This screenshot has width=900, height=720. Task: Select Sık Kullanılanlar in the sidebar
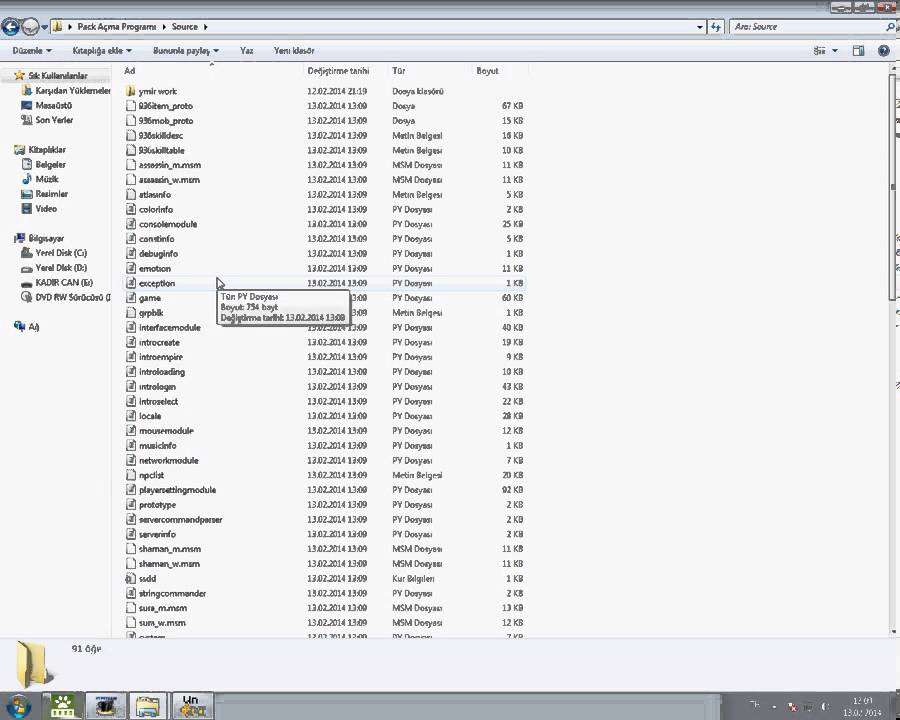(x=57, y=75)
